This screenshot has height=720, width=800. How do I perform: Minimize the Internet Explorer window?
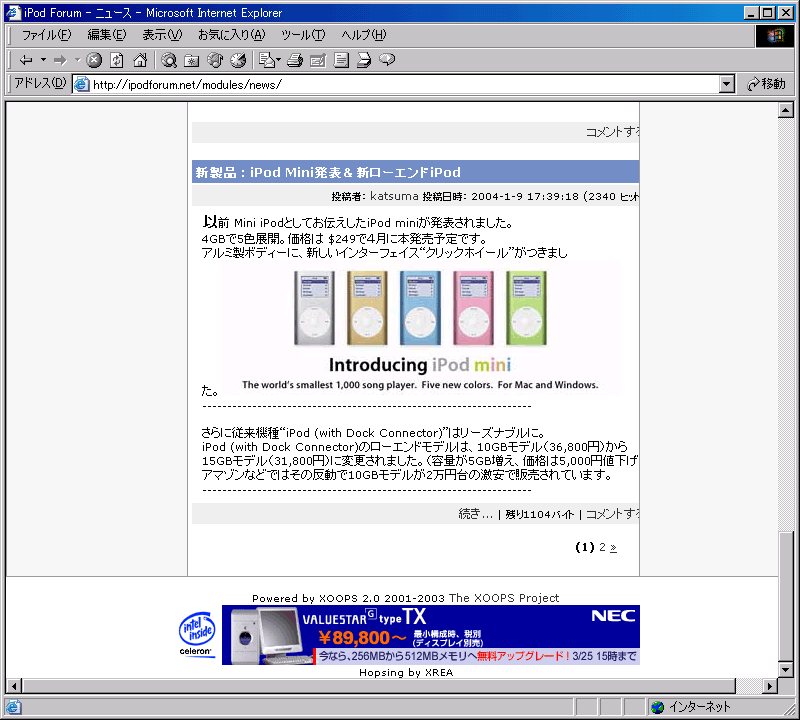click(750, 13)
